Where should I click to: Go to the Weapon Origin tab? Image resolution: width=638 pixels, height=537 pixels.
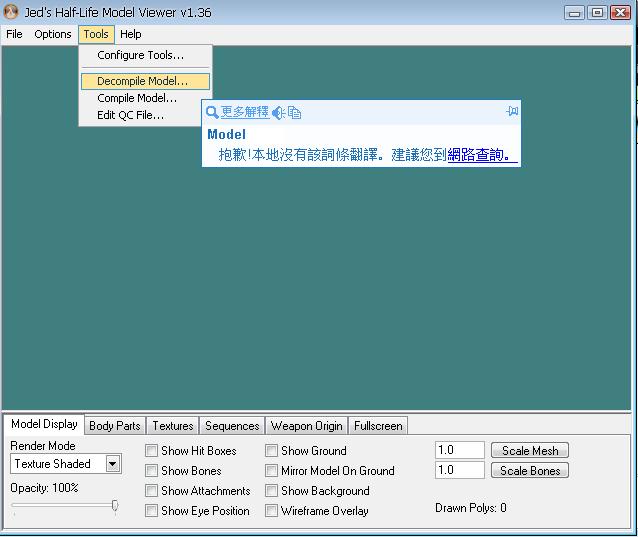coord(306,426)
